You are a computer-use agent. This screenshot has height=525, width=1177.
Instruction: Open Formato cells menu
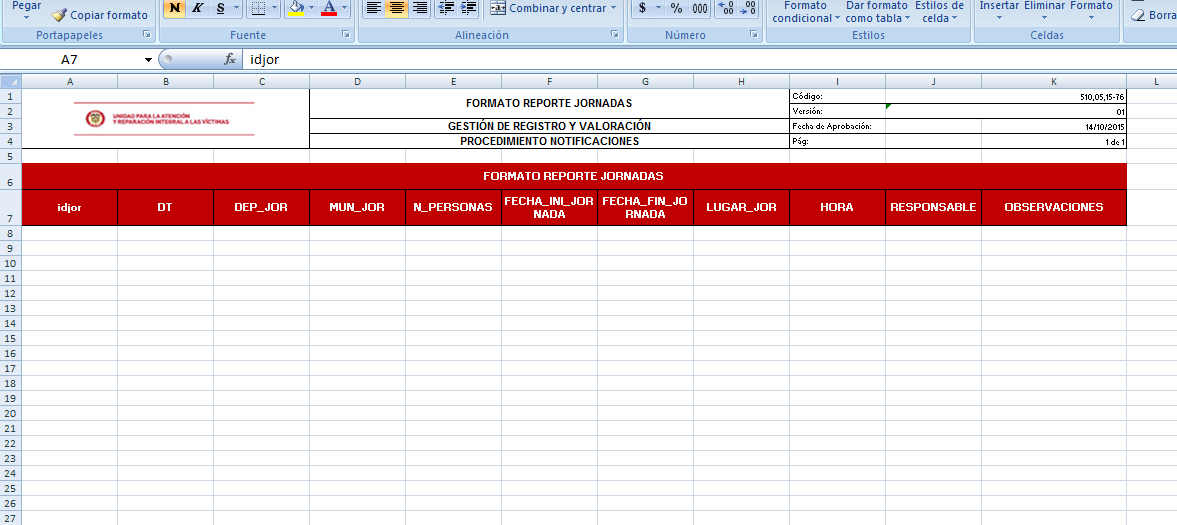(1091, 10)
